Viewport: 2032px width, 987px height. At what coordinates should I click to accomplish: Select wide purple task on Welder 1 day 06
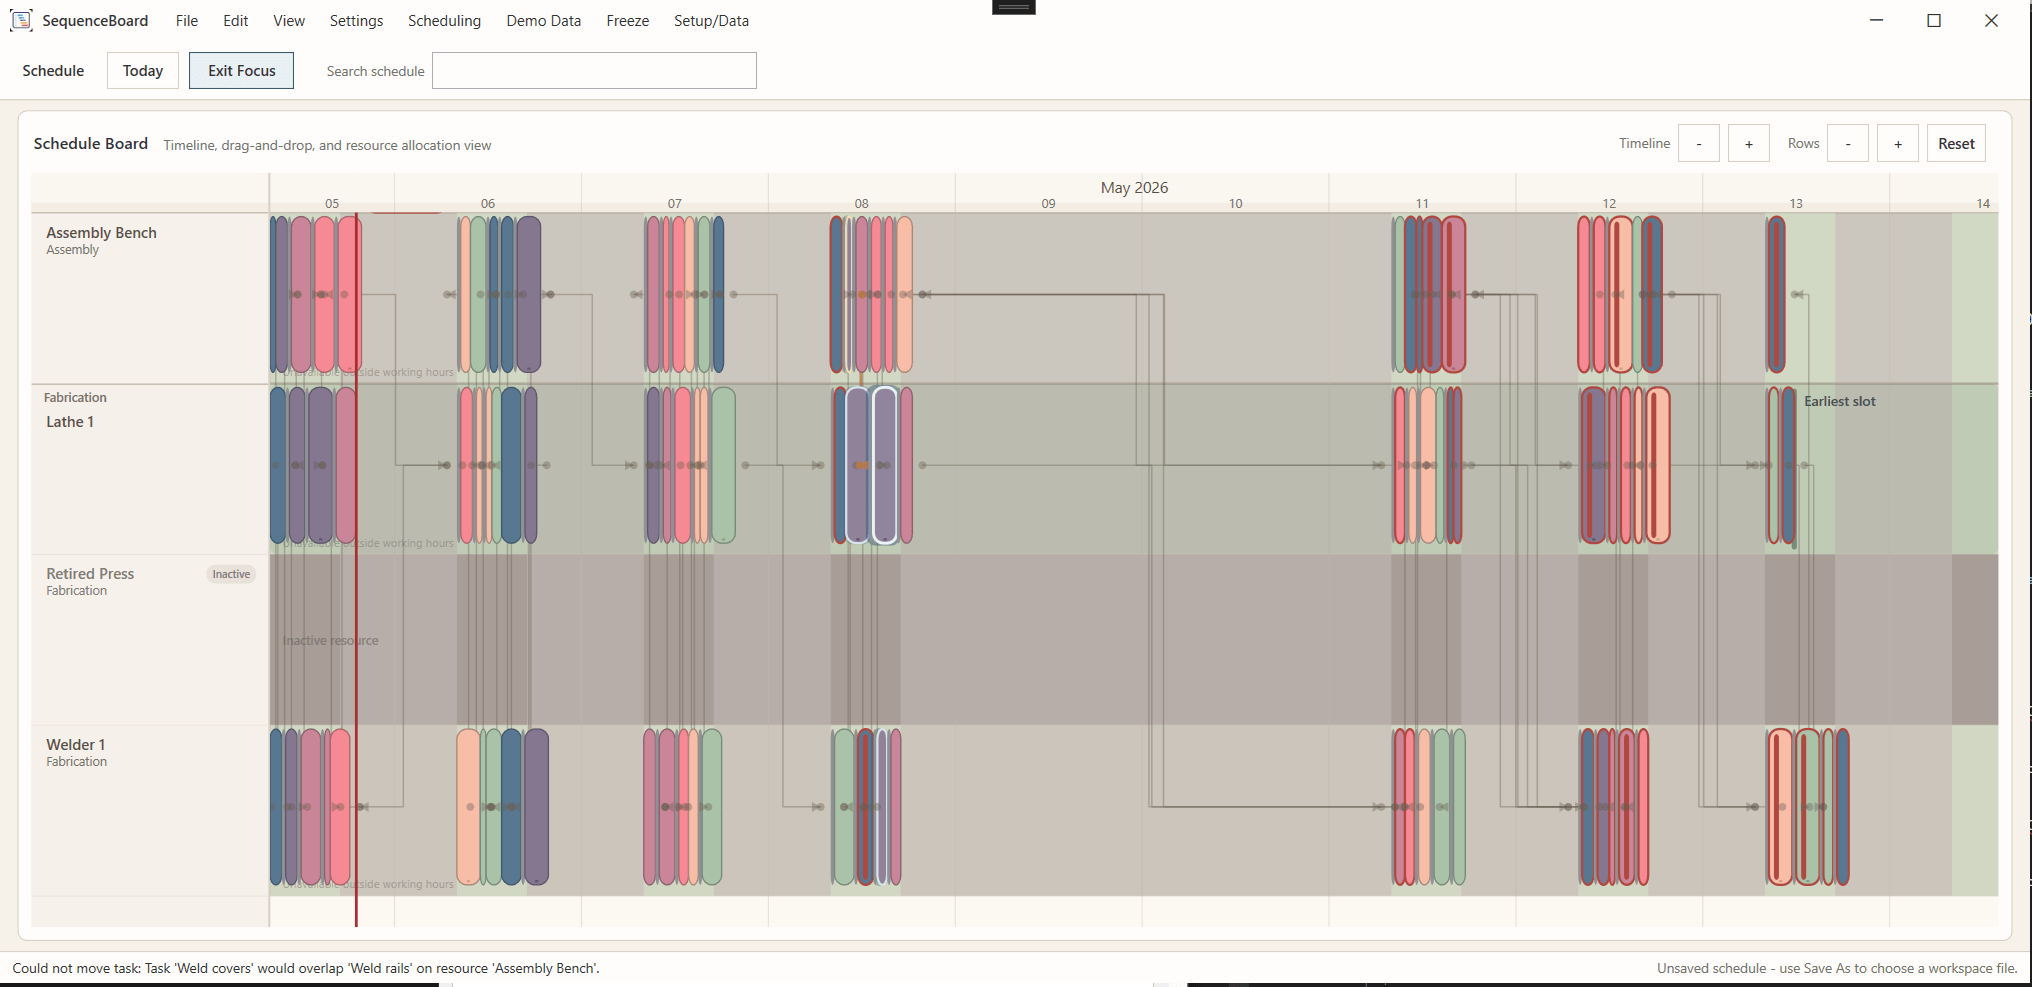tap(536, 807)
